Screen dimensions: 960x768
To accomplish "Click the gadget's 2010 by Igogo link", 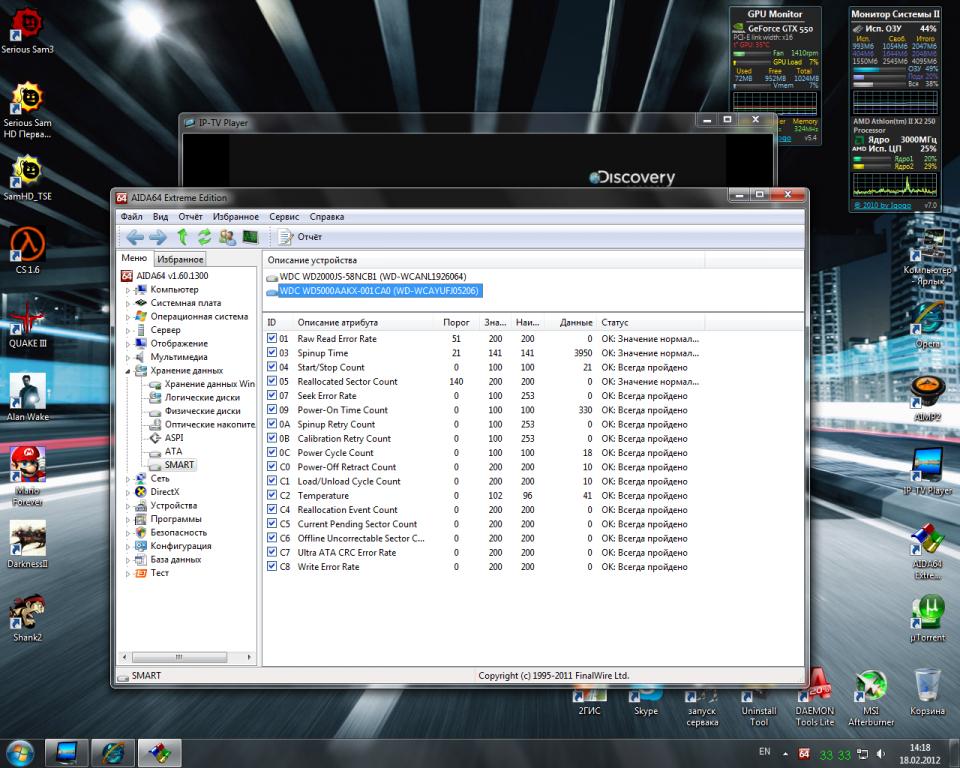I will tap(882, 205).
